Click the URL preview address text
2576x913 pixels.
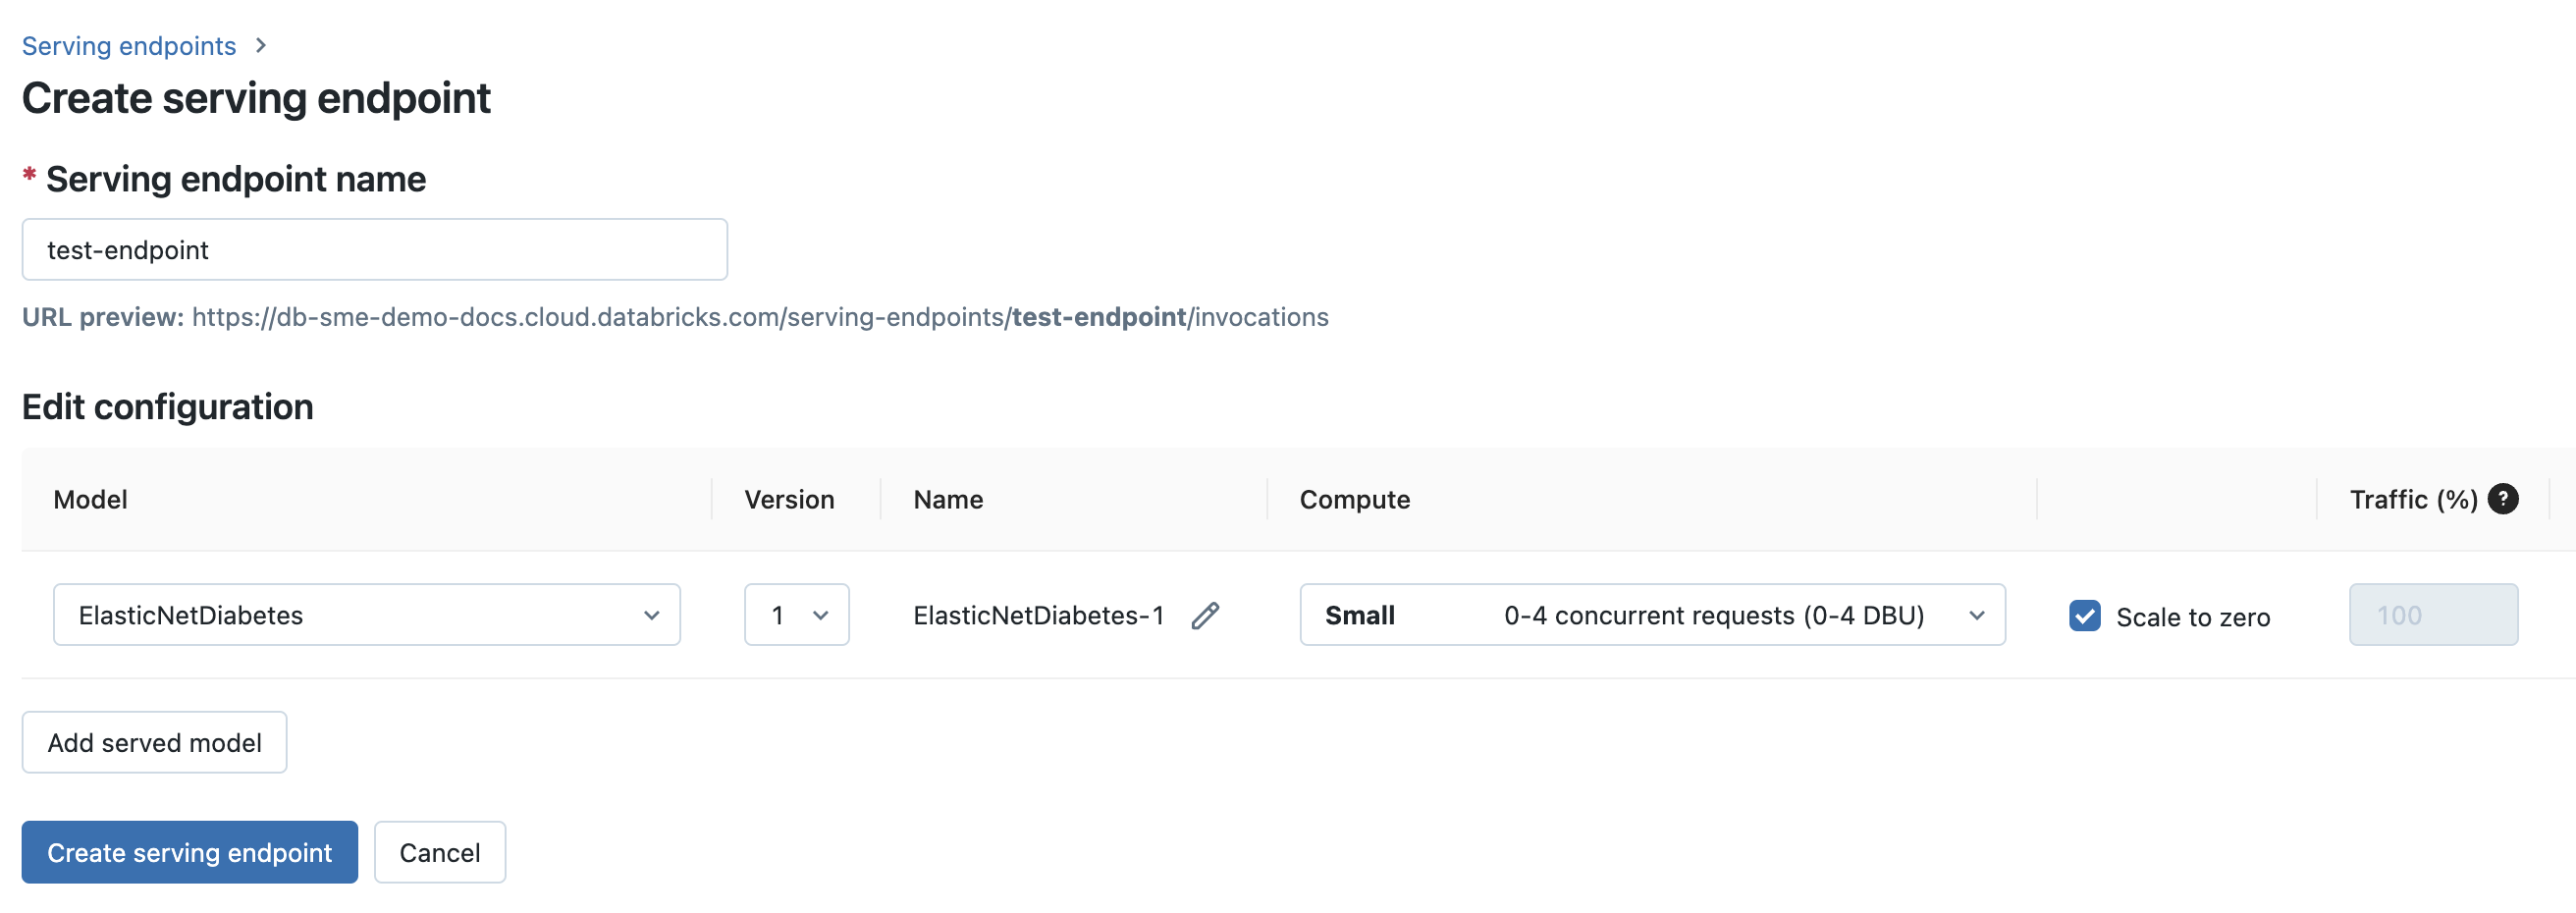tap(760, 317)
